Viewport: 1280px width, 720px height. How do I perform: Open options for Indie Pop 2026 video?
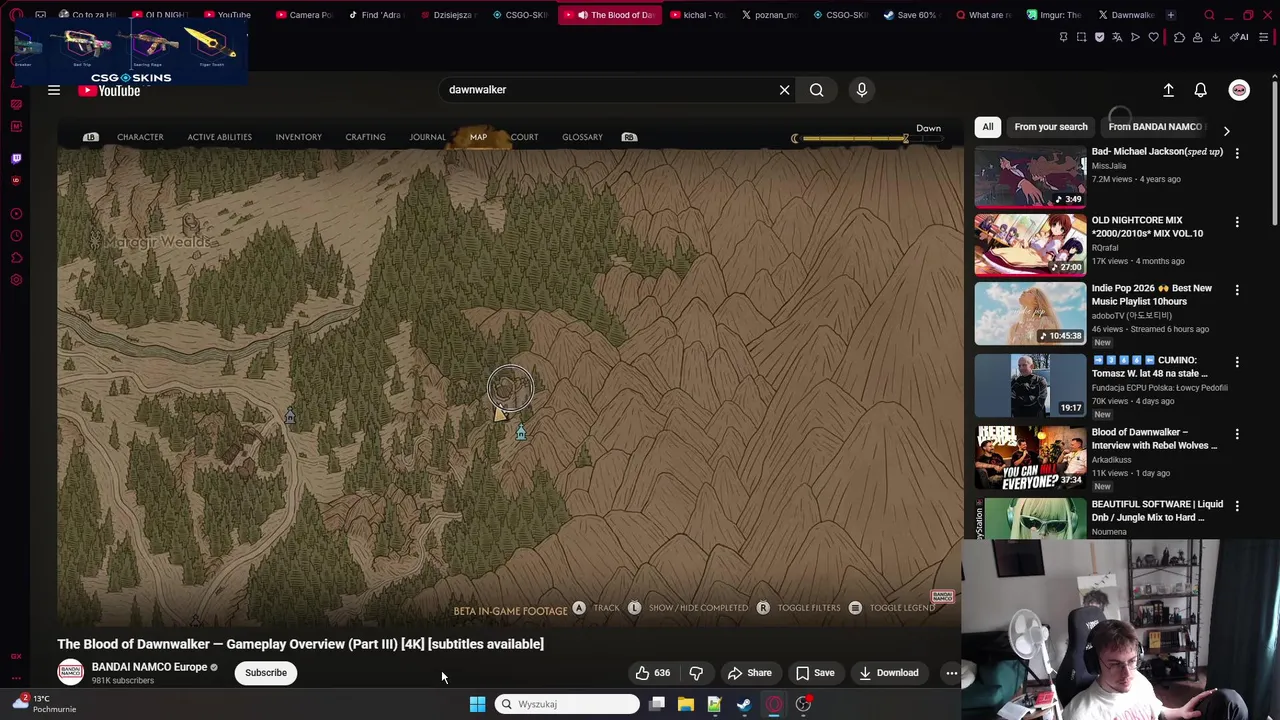tap(1237, 290)
